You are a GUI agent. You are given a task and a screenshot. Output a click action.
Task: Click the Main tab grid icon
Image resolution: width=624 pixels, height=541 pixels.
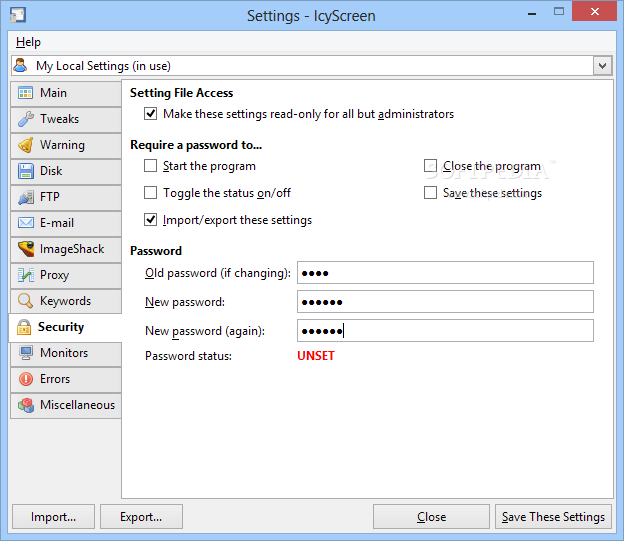point(25,93)
